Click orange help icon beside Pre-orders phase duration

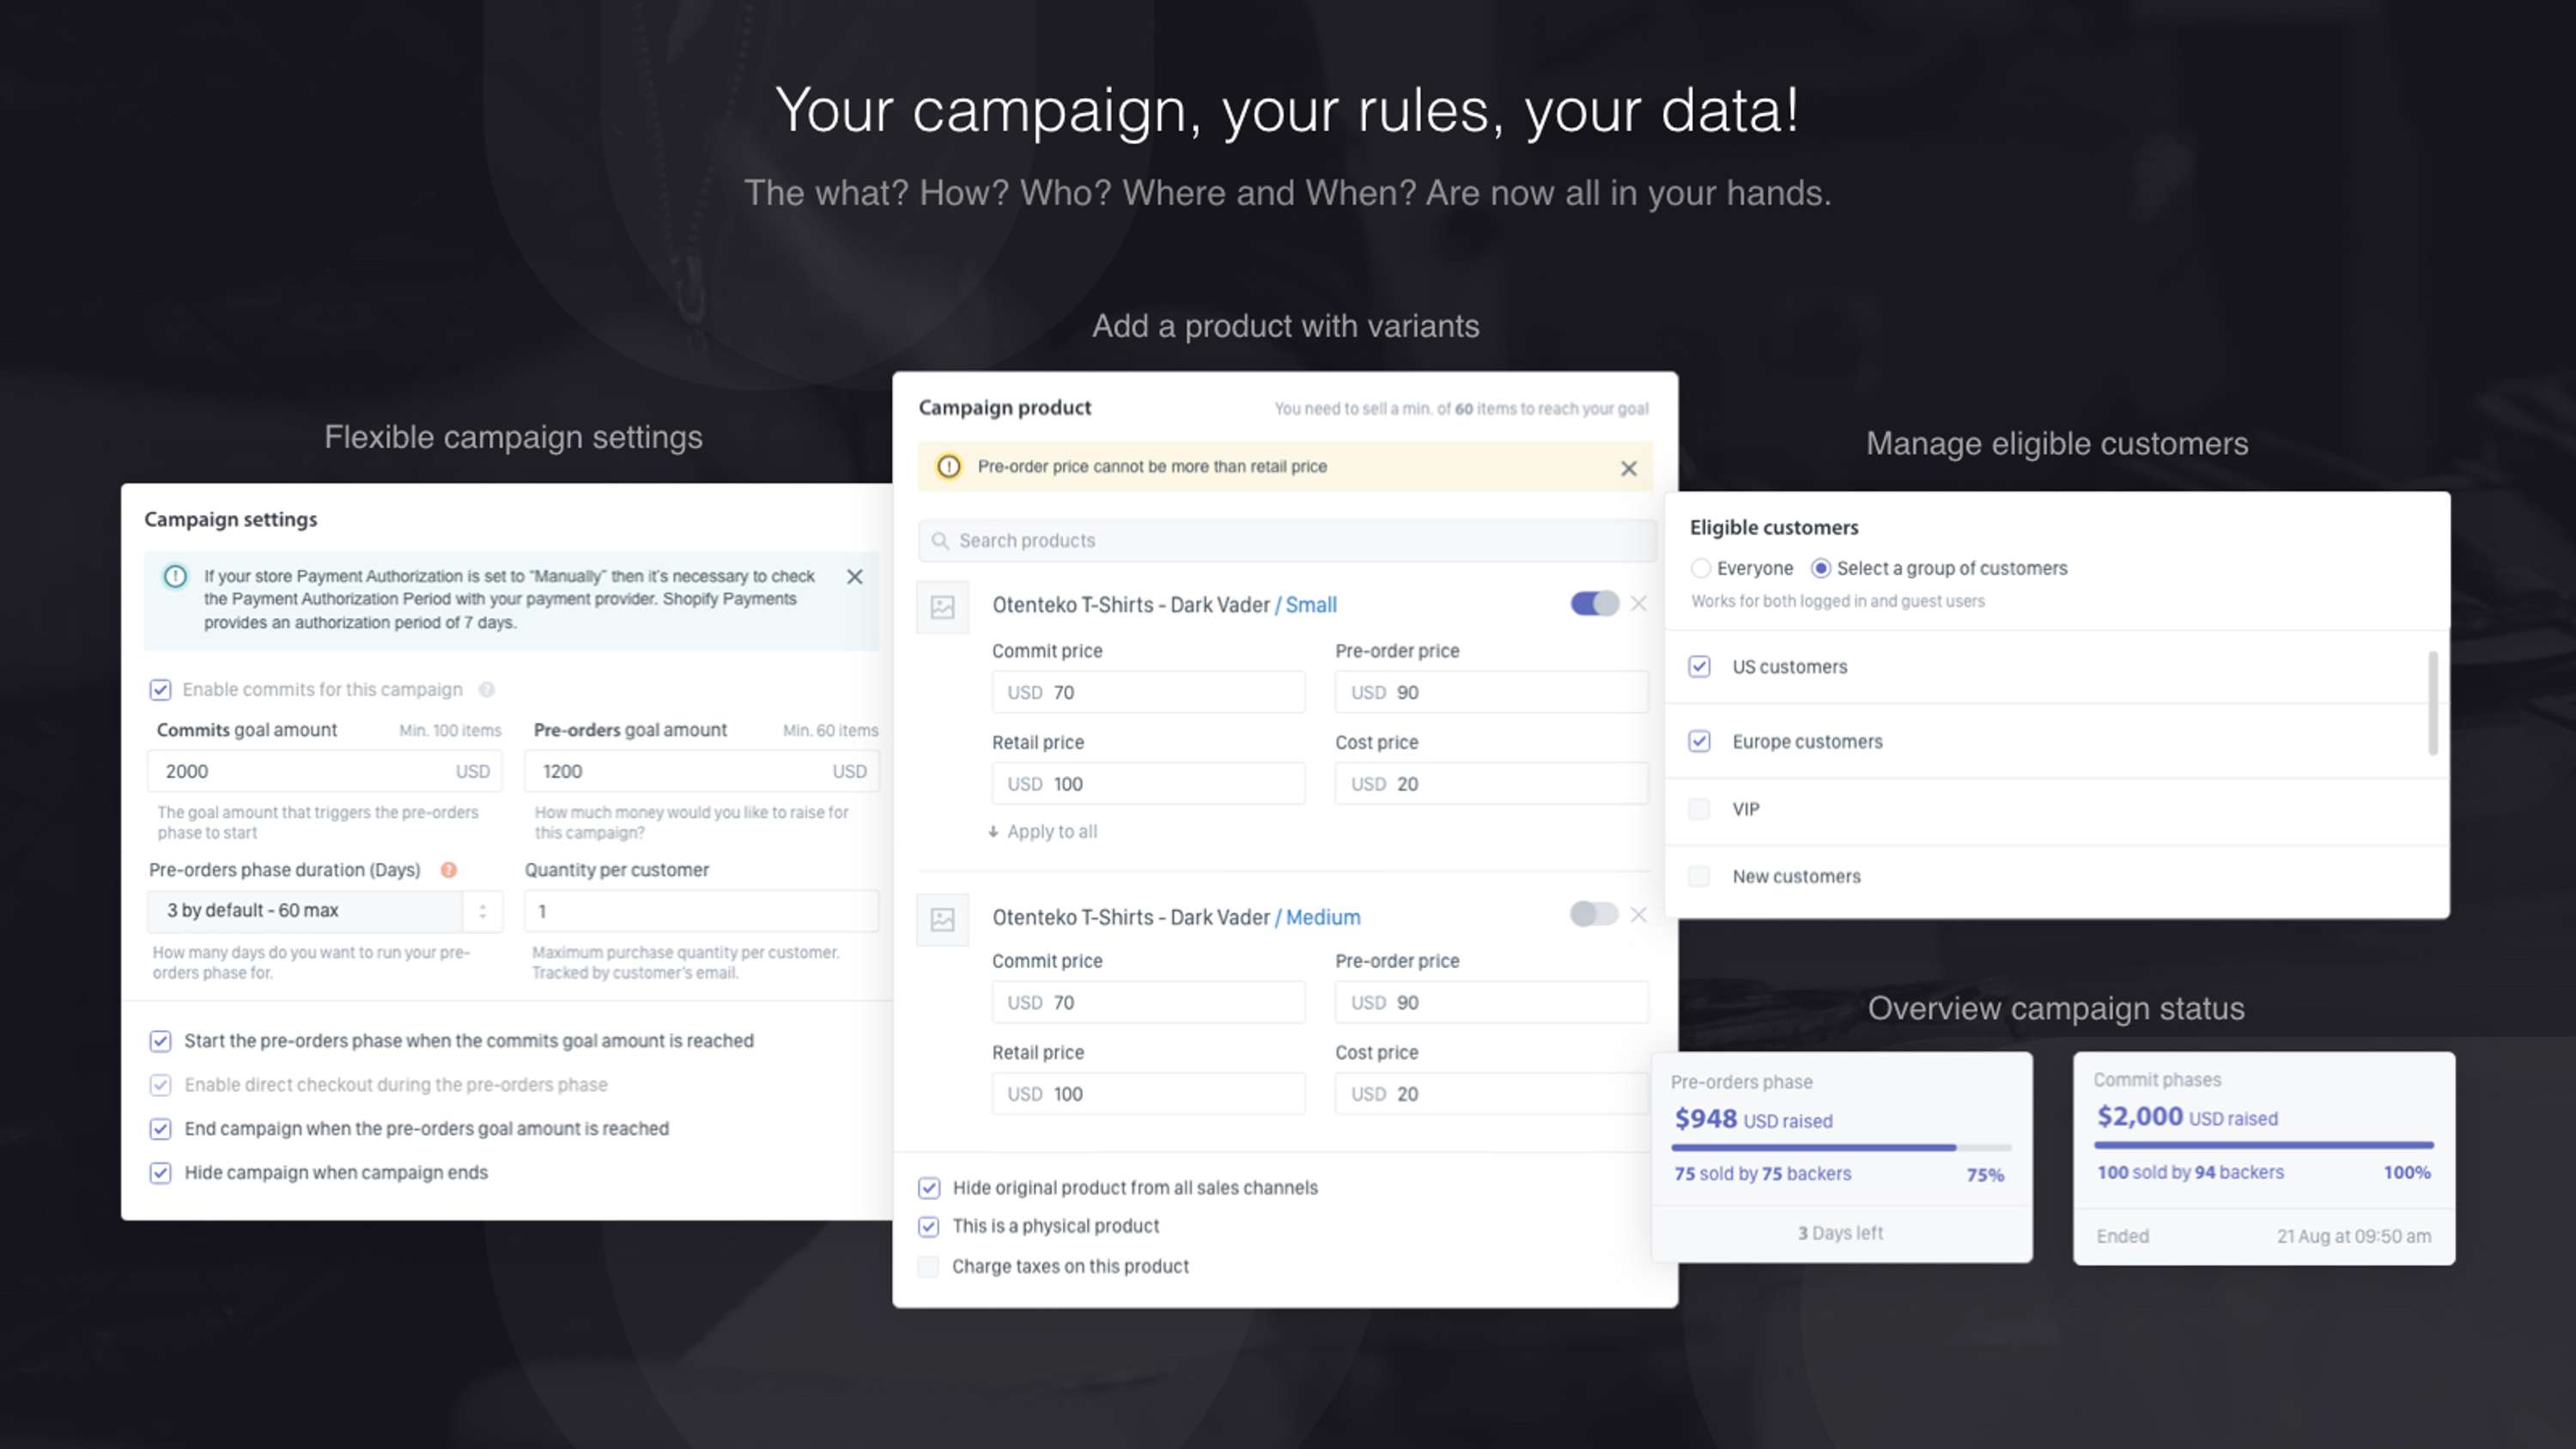[x=449, y=870]
